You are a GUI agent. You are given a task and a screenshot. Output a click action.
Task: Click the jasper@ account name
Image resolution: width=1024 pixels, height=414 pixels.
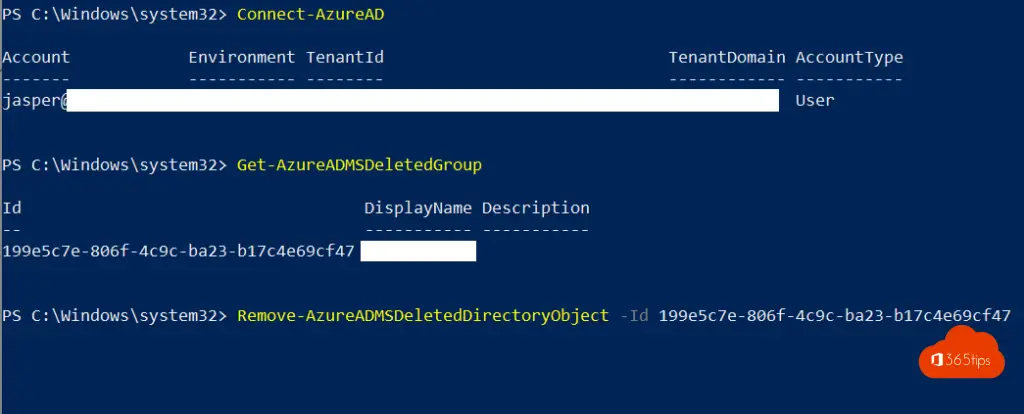coord(34,100)
